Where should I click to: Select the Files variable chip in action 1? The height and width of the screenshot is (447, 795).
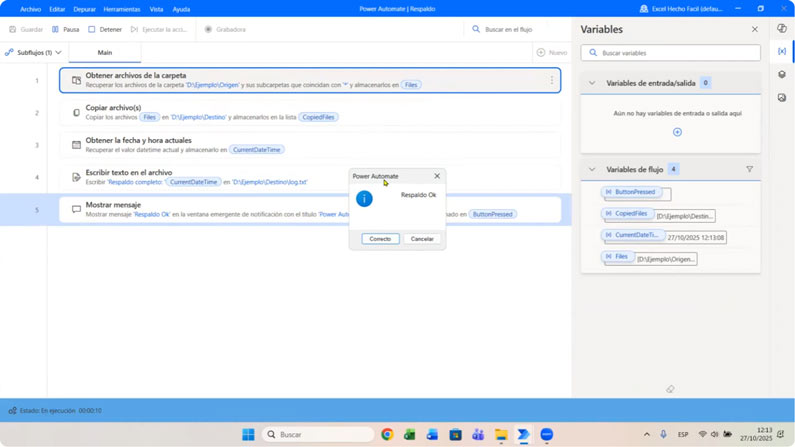click(411, 85)
